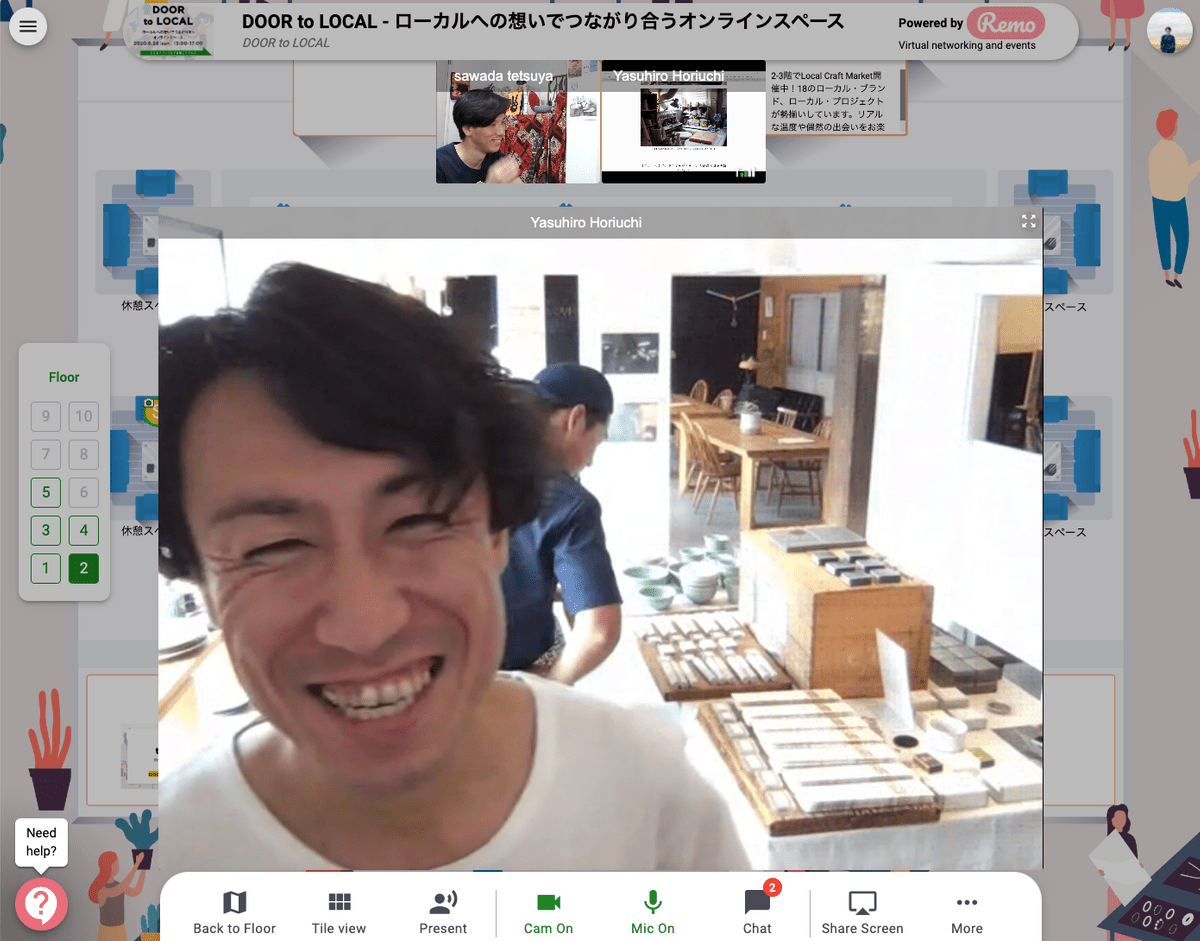The height and width of the screenshot is (941, 1200).
Task: Click the event title DOOR to LOCAL heading
Action: [x=543, y=21]
